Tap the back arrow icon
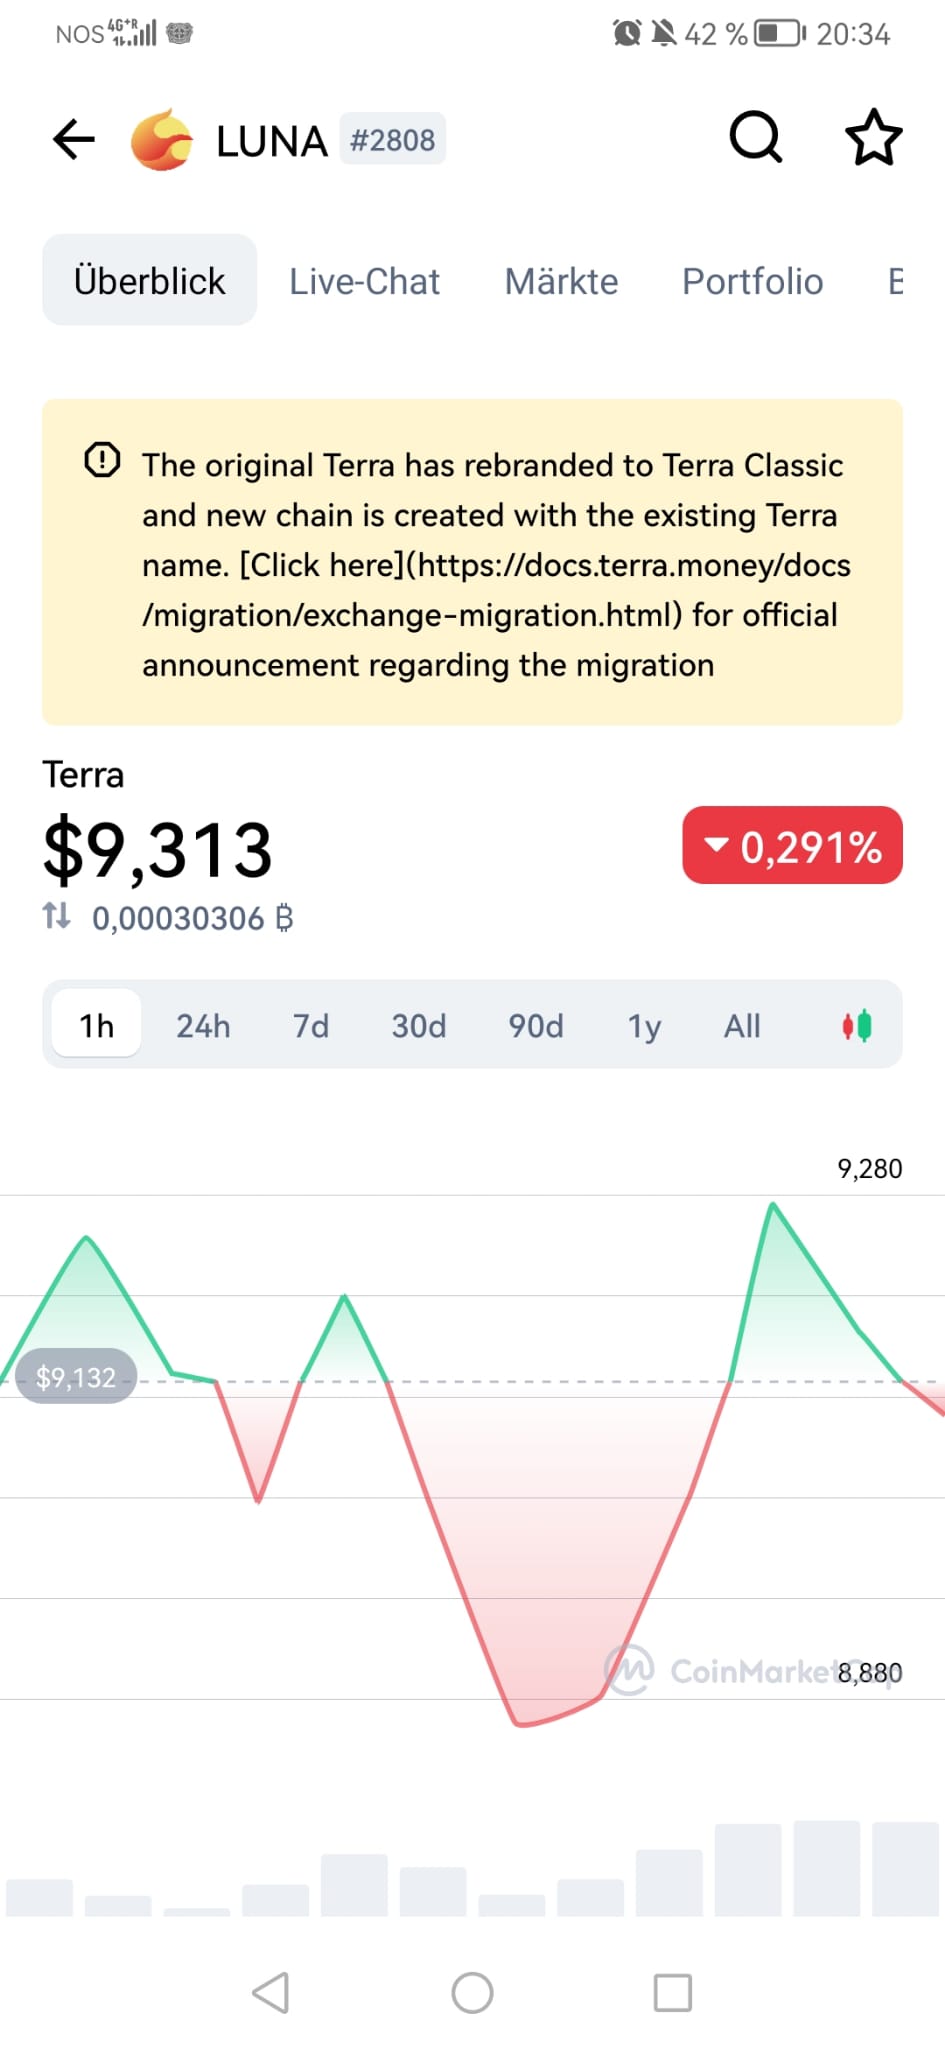Screen dimensions: 945x2048 coord(74,139)
